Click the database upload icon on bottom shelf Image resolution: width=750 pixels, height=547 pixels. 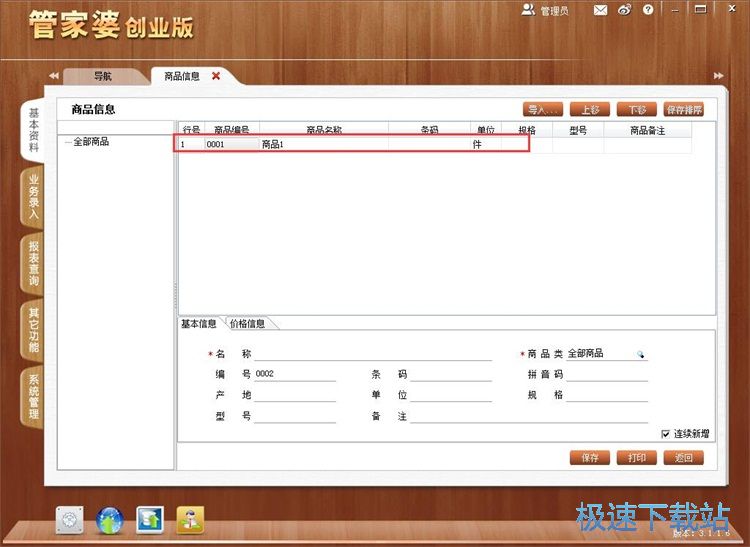[x=149, y=520]
